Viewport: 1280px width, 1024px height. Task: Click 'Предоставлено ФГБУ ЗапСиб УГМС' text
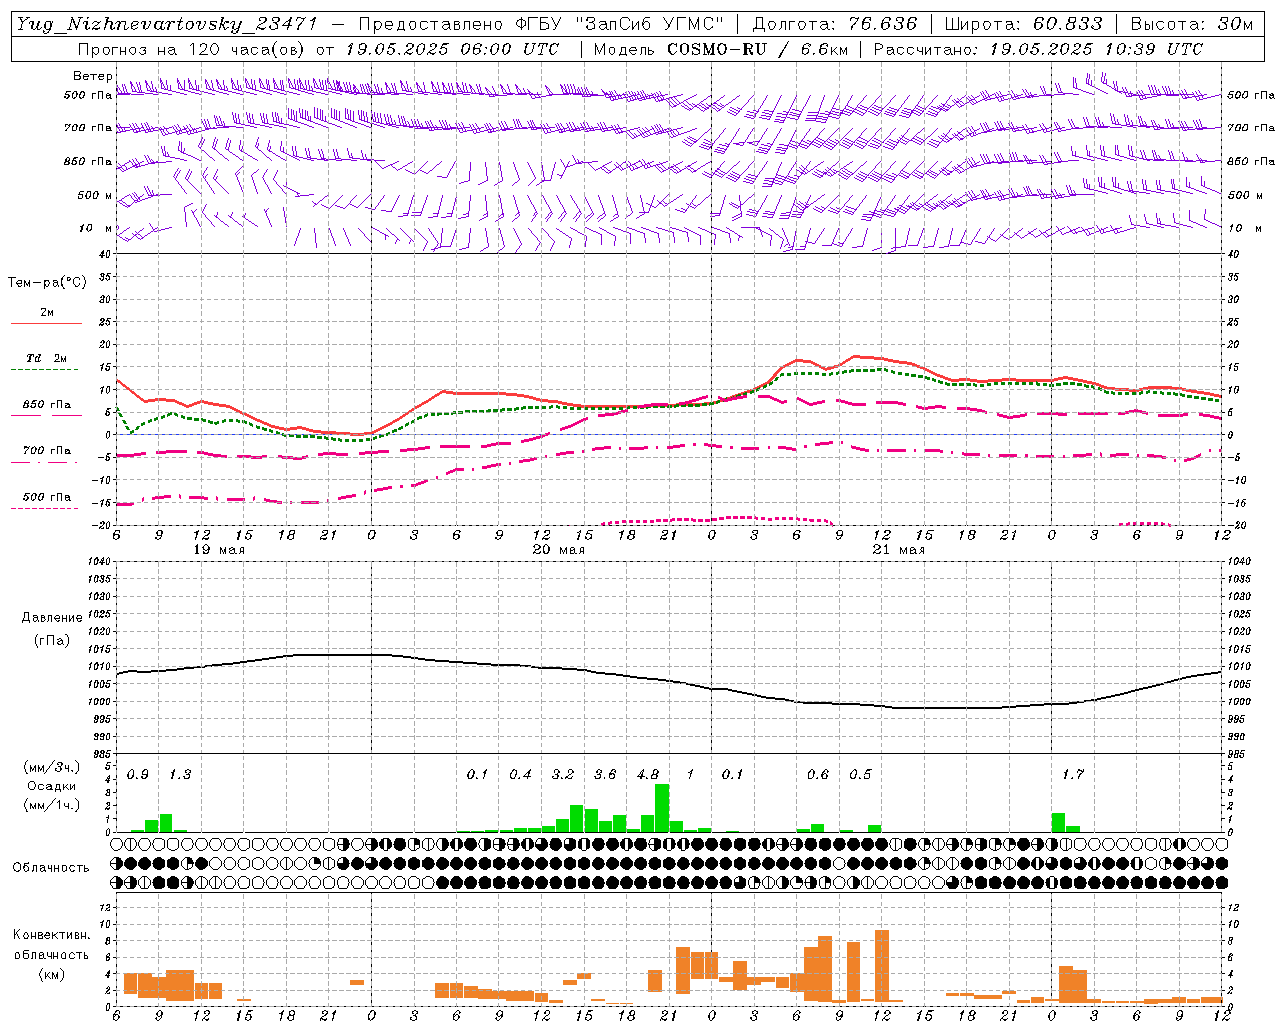540,24
